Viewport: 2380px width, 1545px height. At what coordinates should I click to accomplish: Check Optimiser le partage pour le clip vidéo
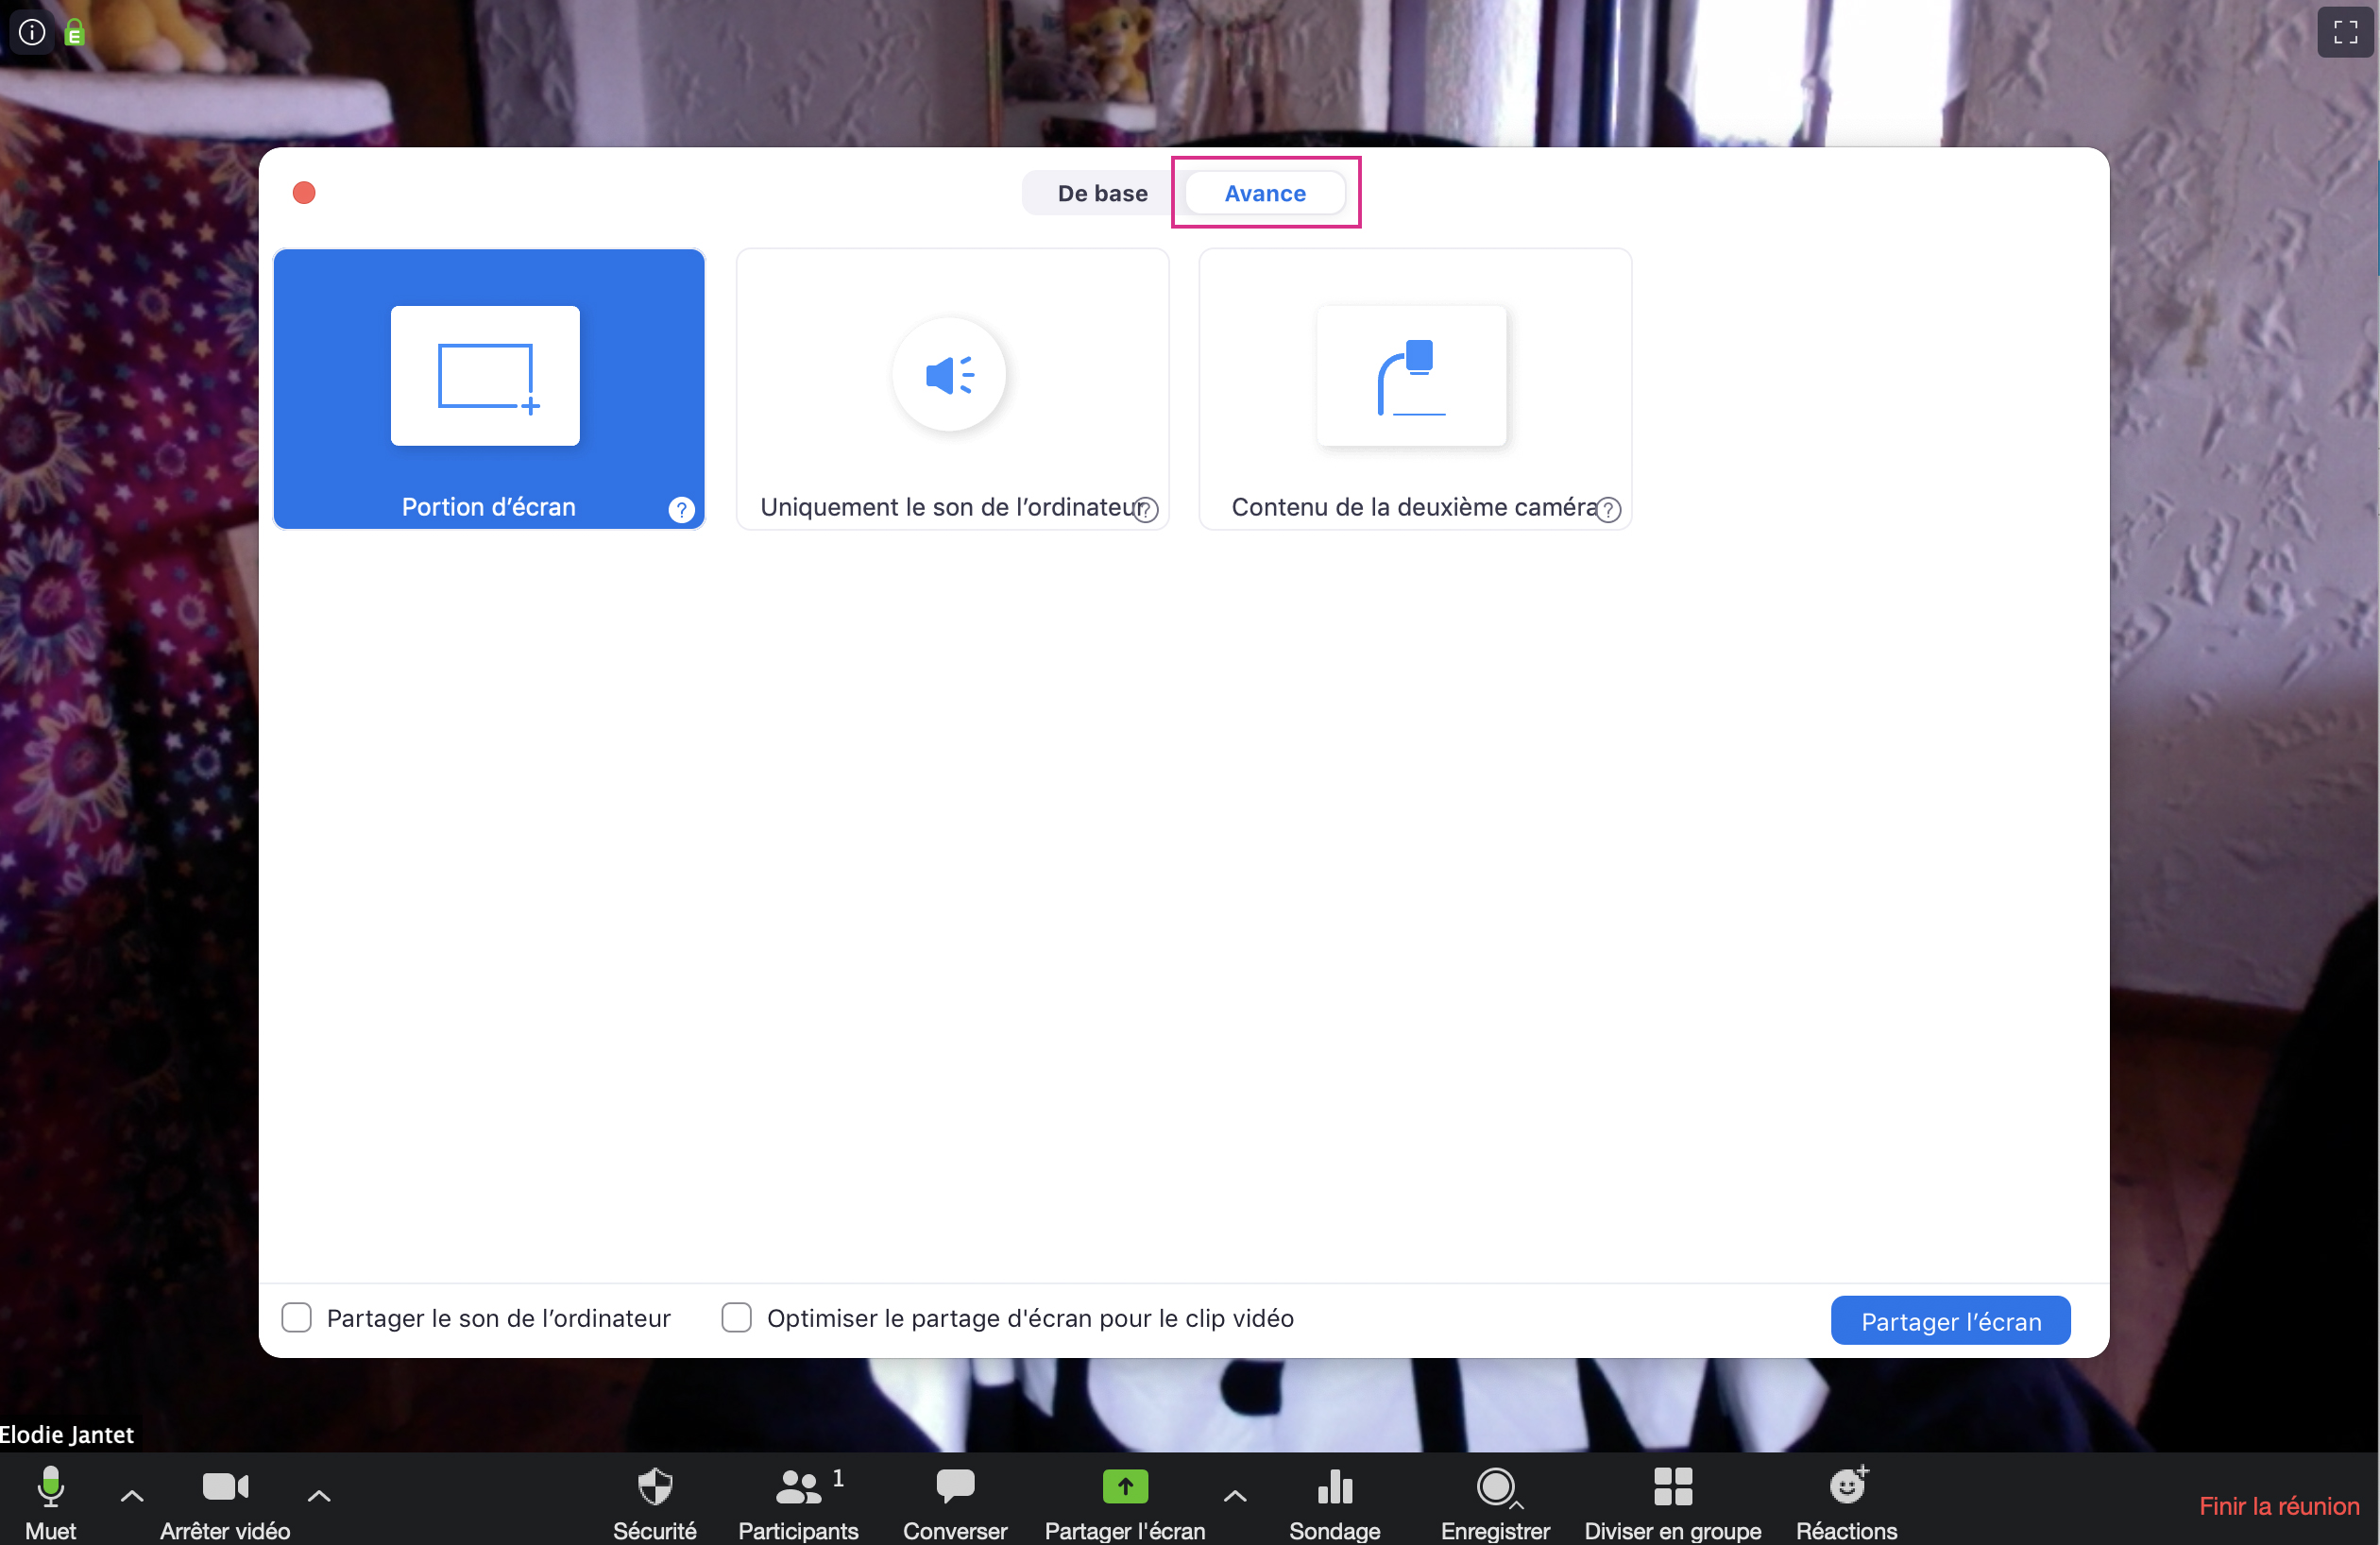[737, 1317]
